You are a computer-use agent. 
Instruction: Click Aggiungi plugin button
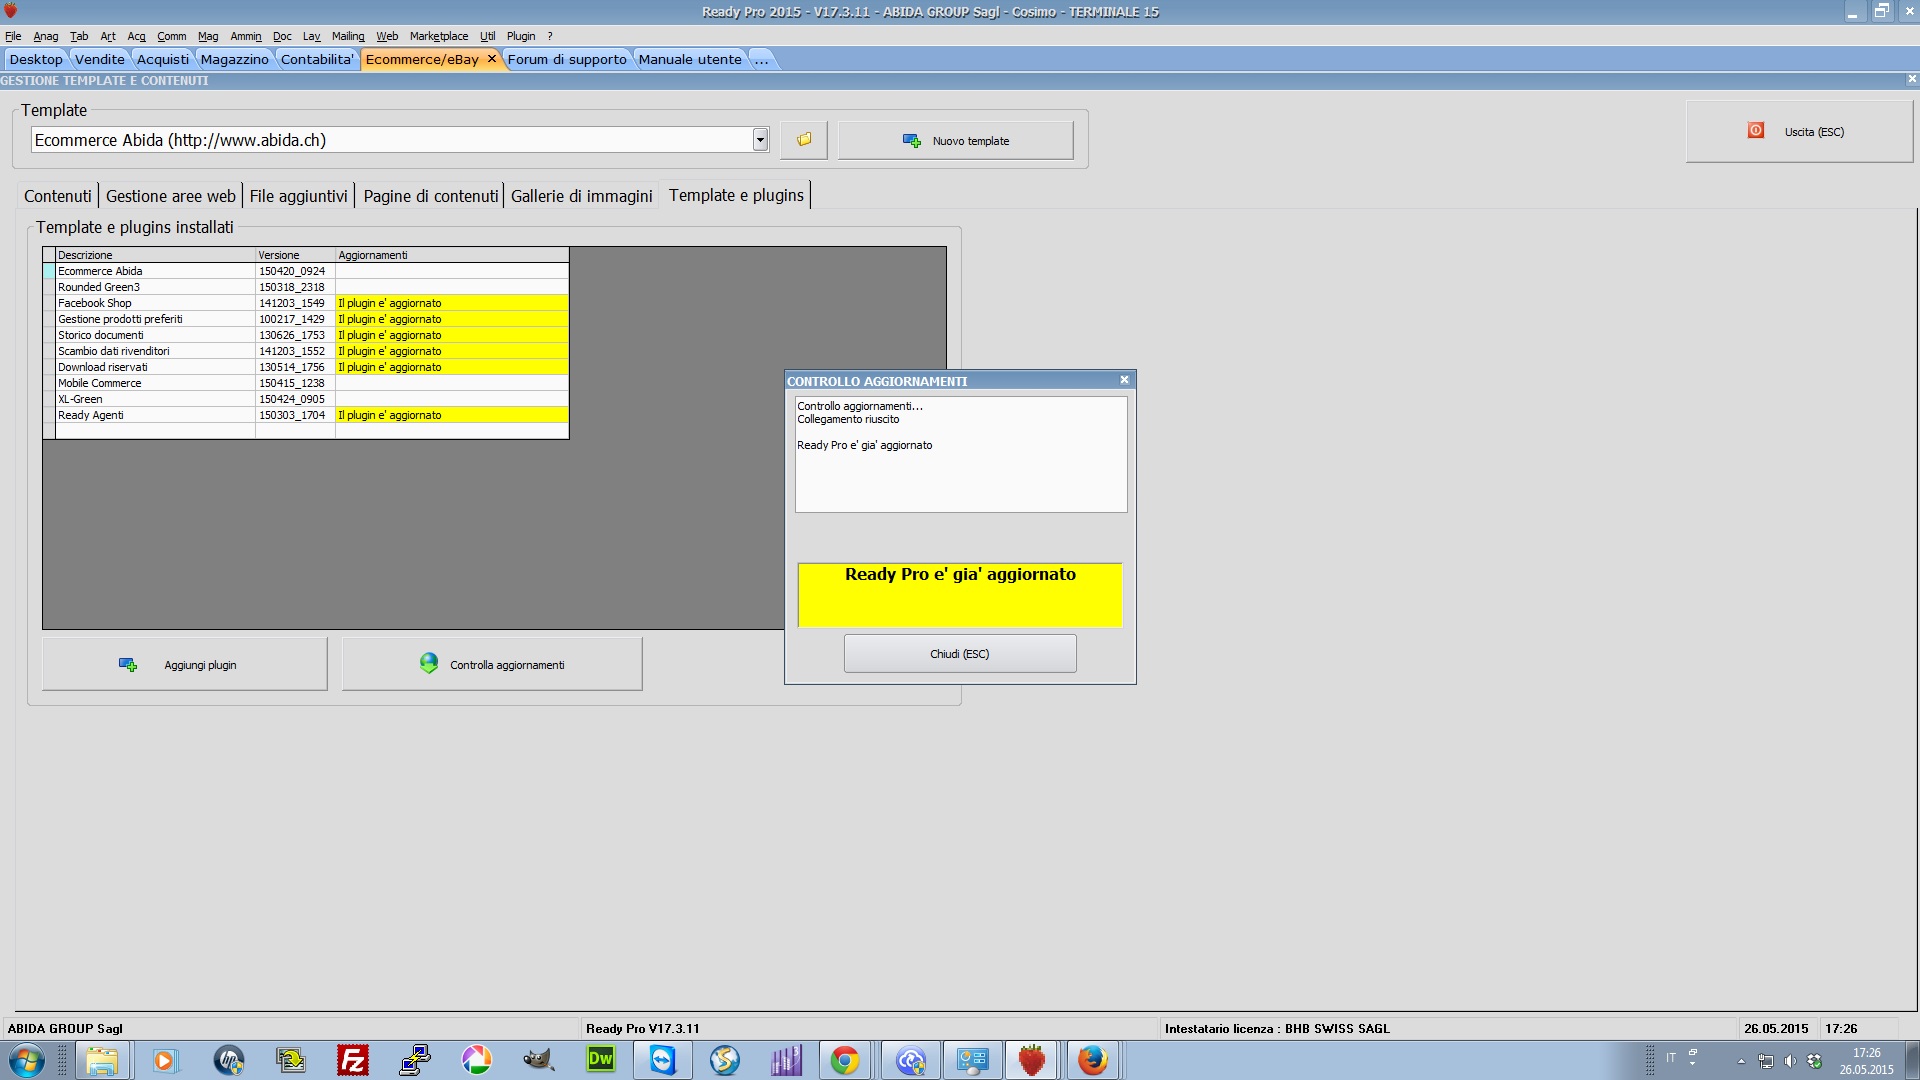click(x=185, y=665)
